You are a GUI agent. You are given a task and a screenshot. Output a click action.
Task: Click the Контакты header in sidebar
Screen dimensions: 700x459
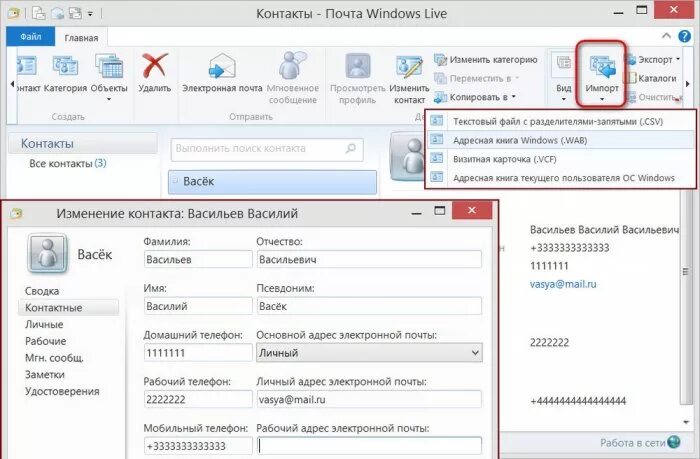tap(83, 143)
